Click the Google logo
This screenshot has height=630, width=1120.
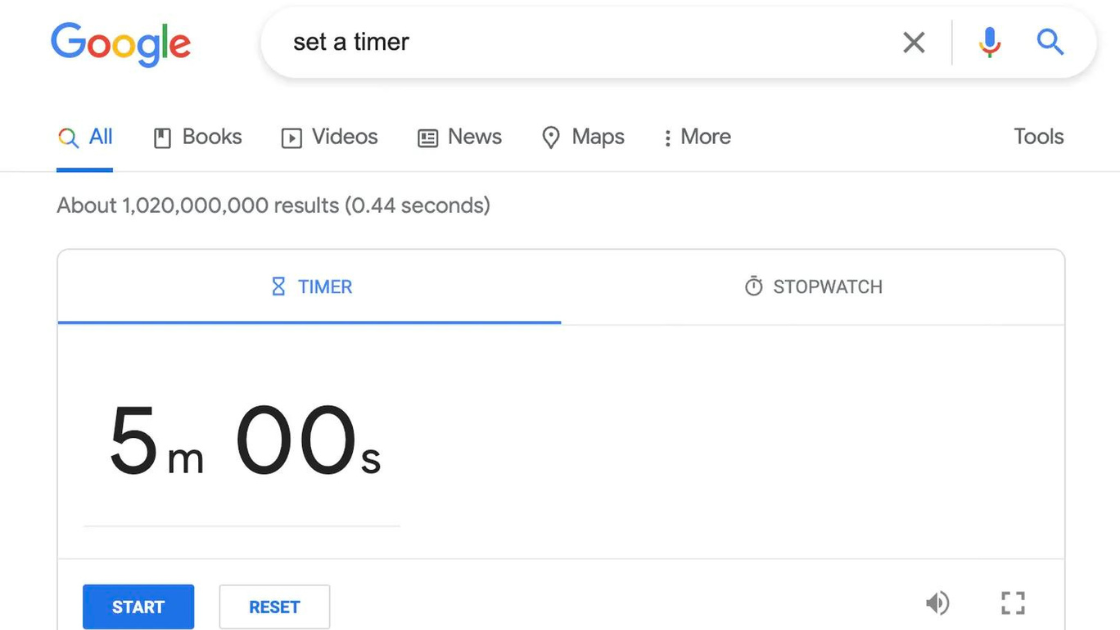pos(121,44)
